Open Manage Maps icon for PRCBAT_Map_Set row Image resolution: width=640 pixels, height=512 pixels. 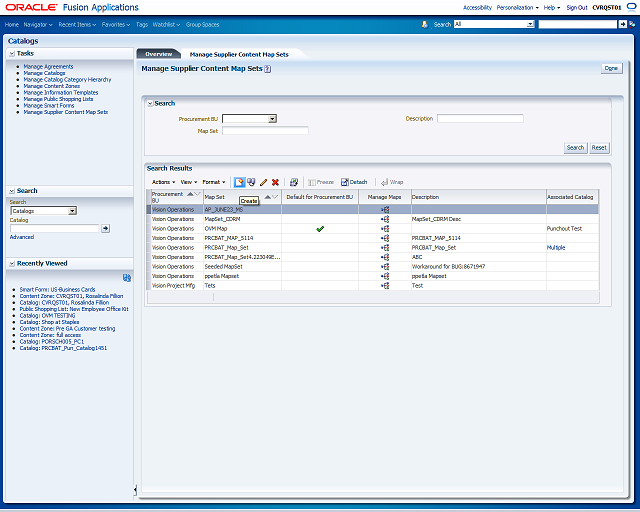pyautogui.click(x=385, y=248)
